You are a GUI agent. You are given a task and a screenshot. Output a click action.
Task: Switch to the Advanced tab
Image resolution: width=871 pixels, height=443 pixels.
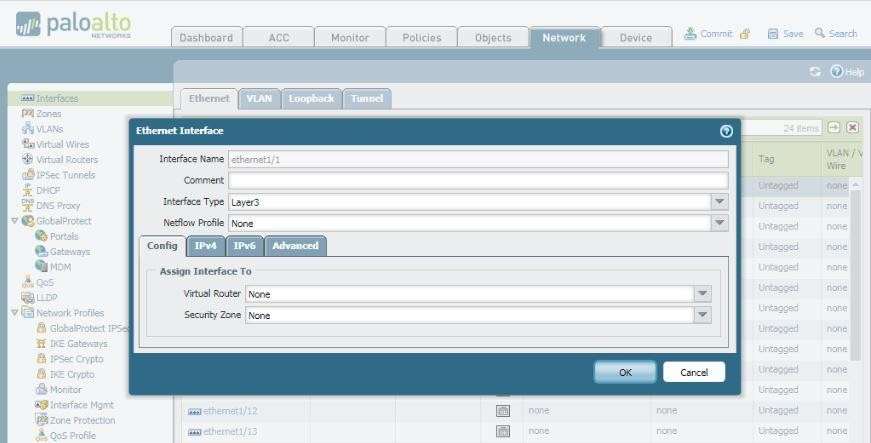pos(295,245)
